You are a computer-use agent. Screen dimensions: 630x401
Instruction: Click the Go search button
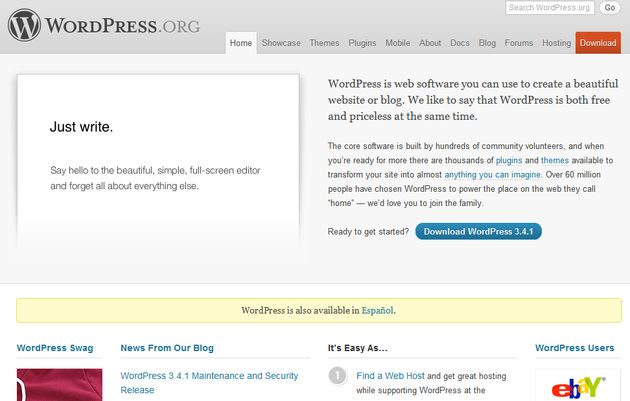[x=610, y=8]
